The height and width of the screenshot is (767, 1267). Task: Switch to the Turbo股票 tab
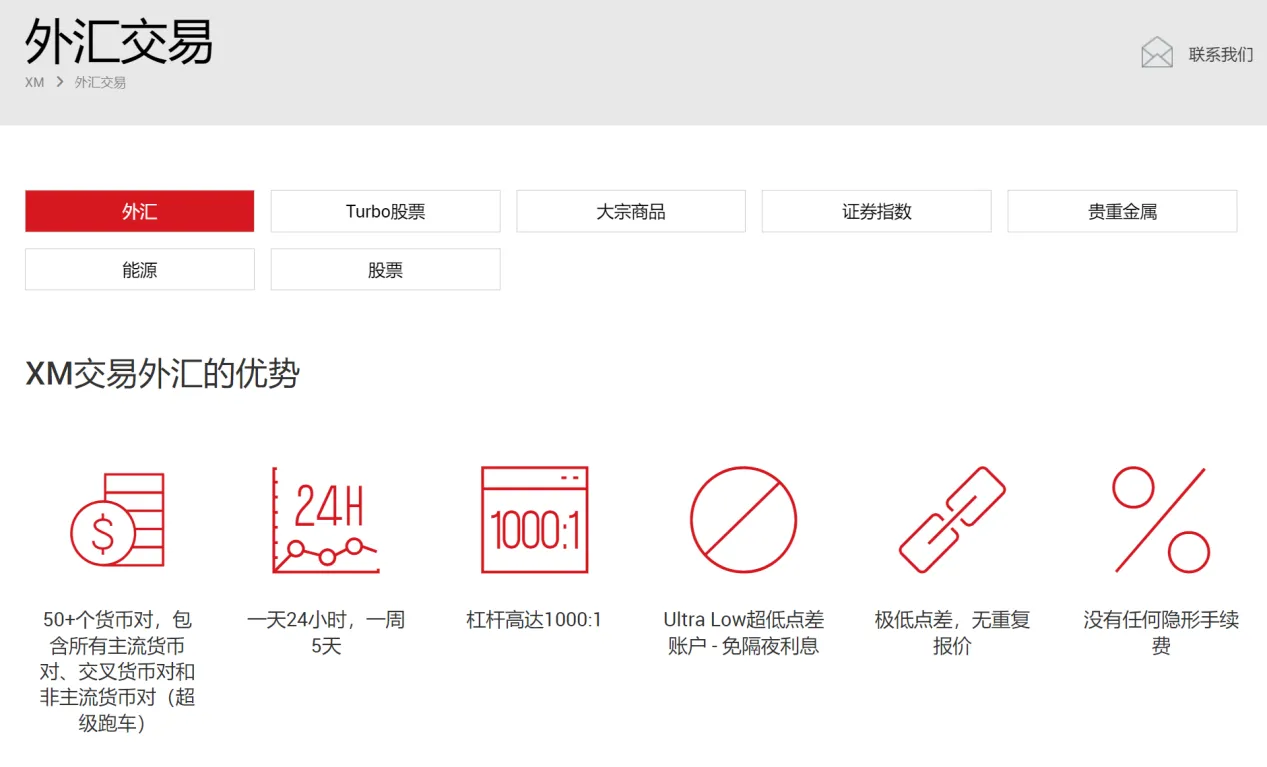(385, 211)
